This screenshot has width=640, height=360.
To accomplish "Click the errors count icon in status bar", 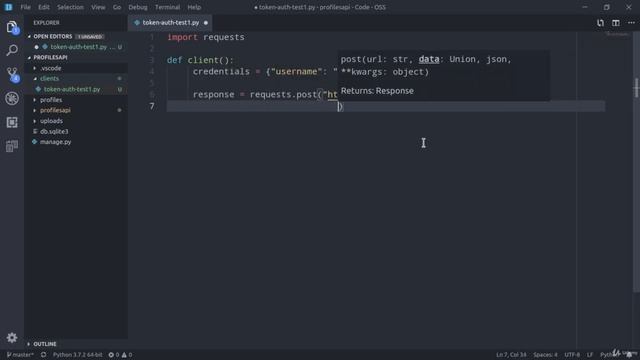I will 111,355.
